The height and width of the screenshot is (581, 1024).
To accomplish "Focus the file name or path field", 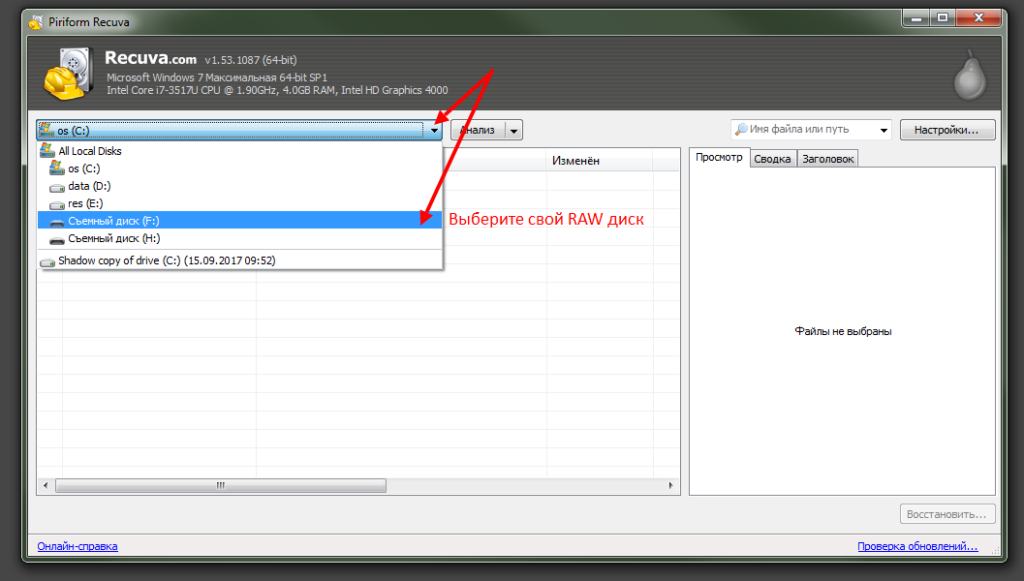I will coord(810,130).
